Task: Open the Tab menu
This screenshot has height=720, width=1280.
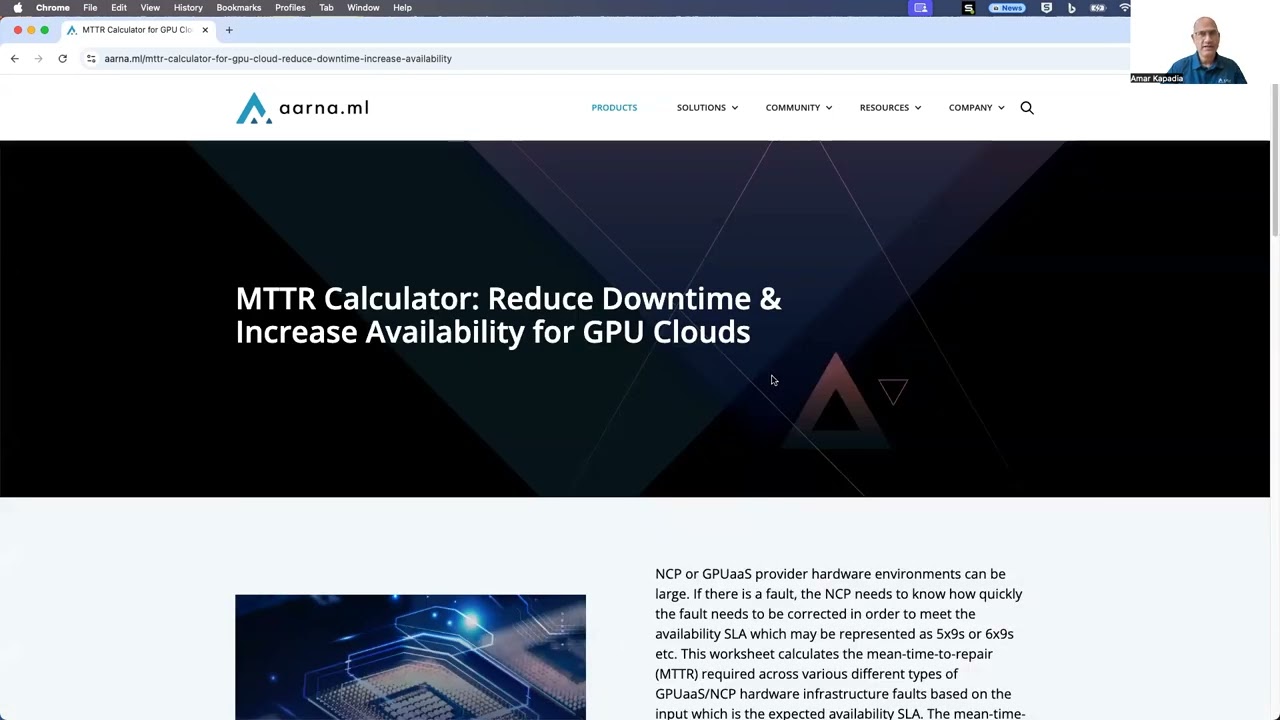Action: pos(326,7)
